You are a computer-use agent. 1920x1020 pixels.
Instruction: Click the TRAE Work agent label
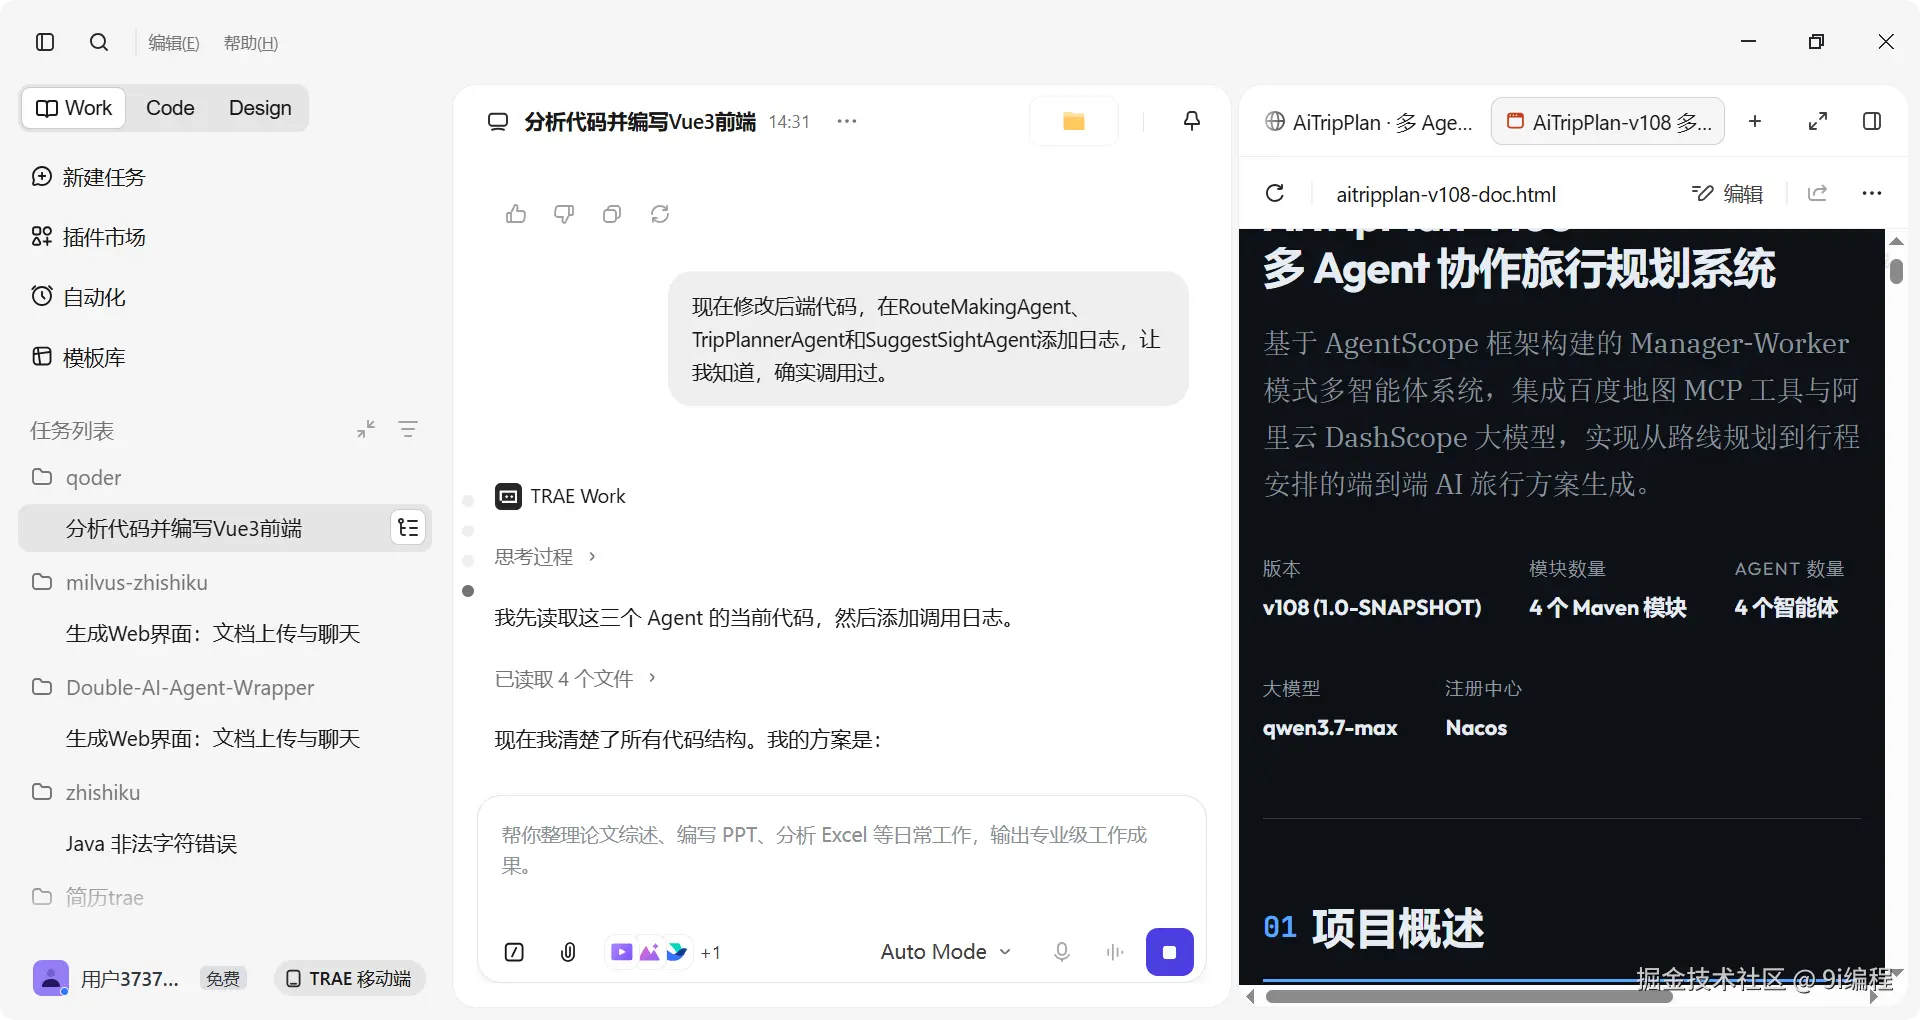pos(560,496)
